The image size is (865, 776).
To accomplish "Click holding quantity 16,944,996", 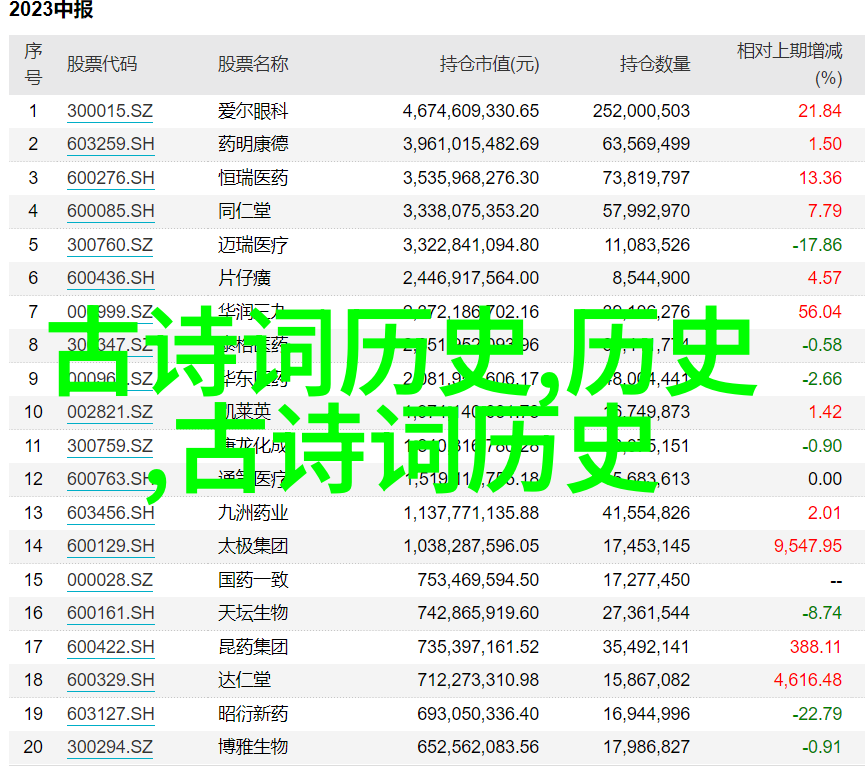I will pyautogui.click(x=646, y=714).
